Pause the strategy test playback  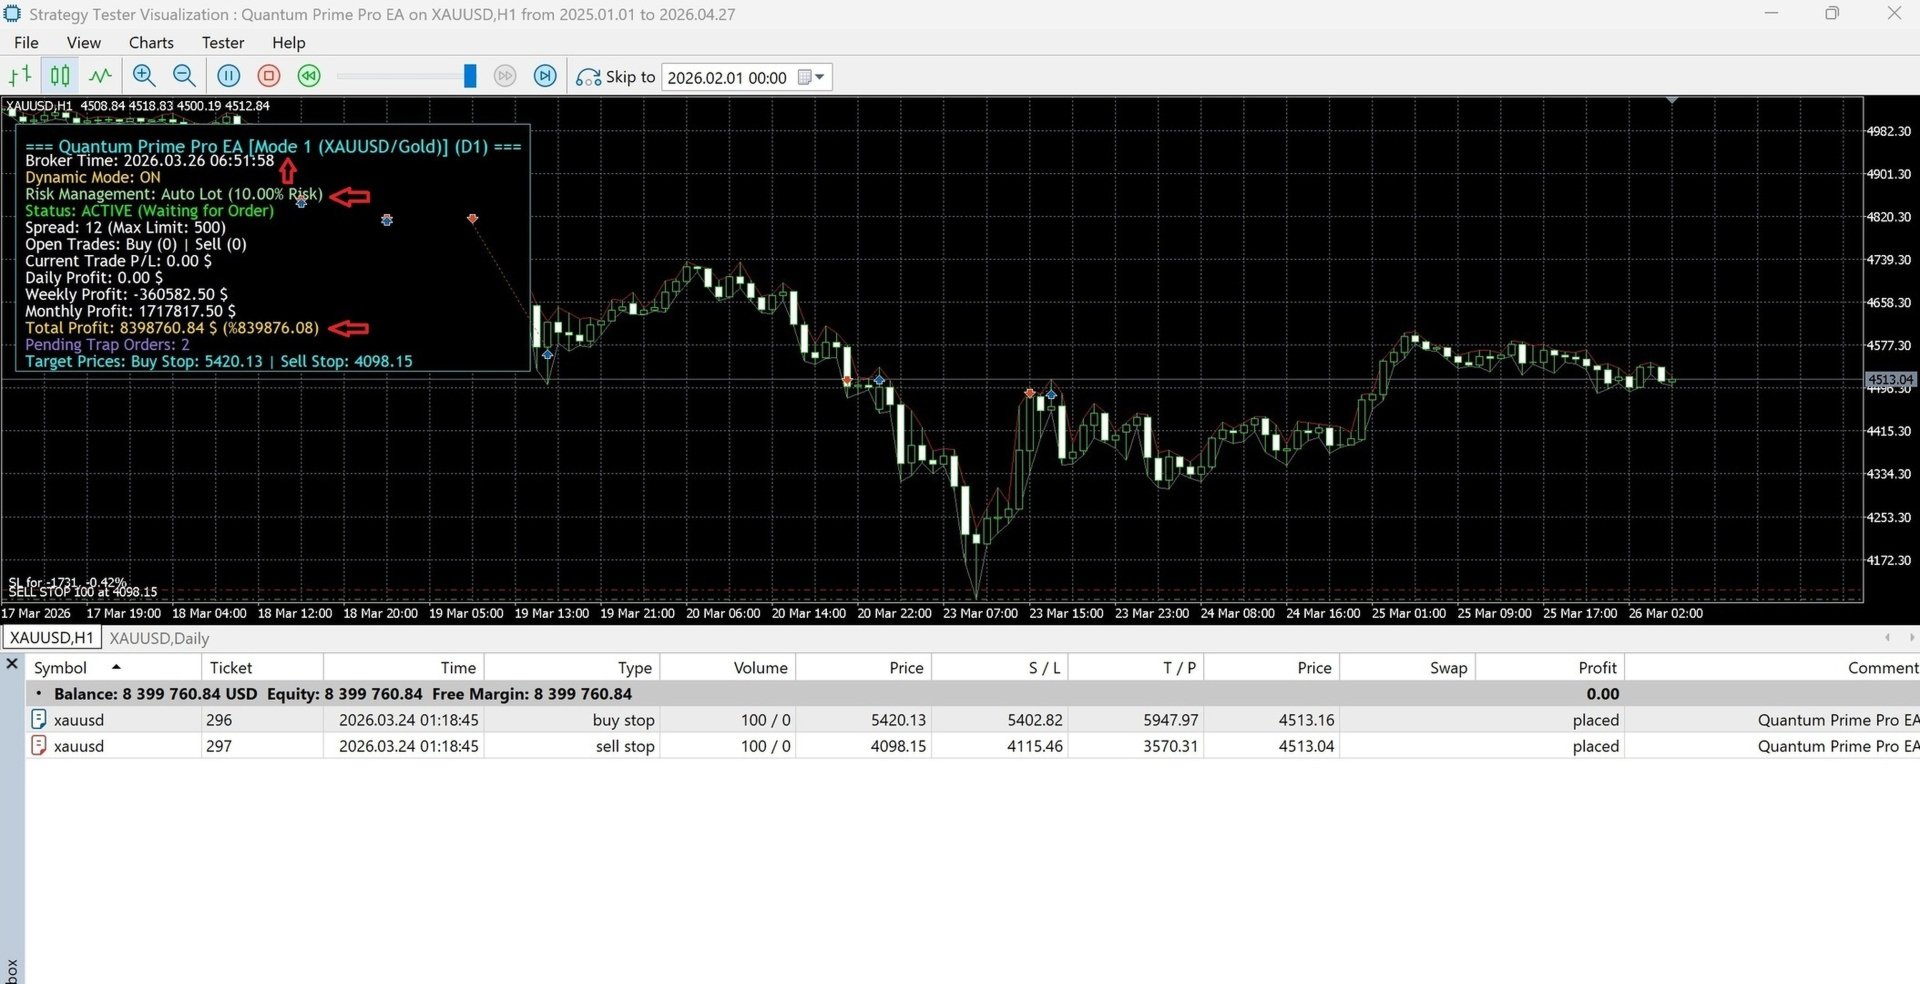click(x=229, y=76)
